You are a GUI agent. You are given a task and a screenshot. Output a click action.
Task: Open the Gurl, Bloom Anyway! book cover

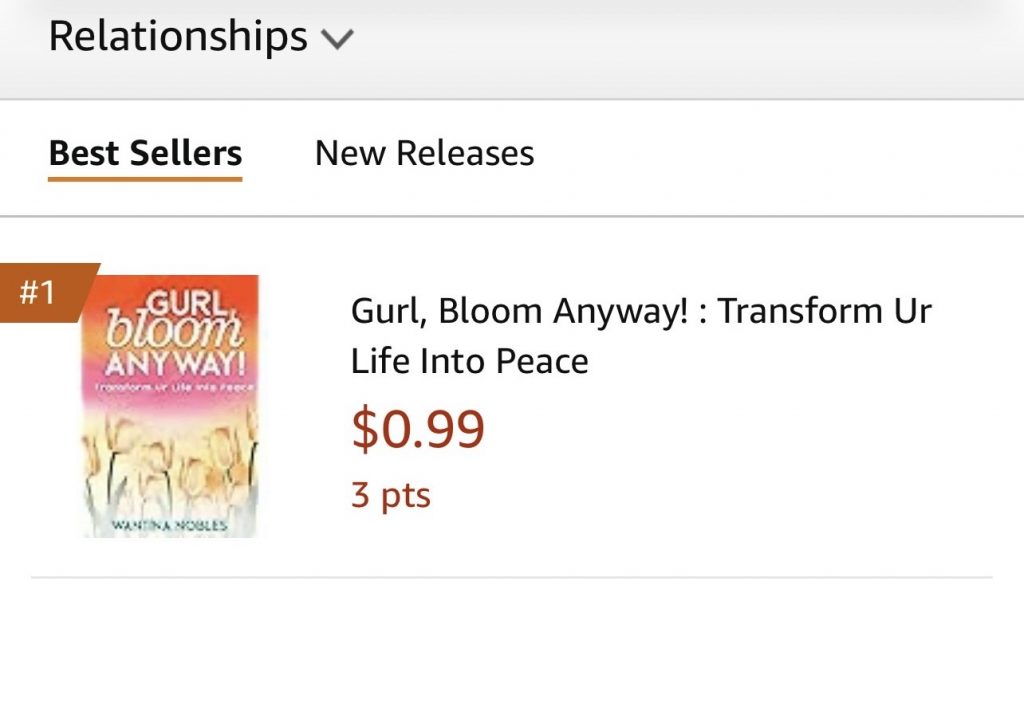(x=170, y=406)
